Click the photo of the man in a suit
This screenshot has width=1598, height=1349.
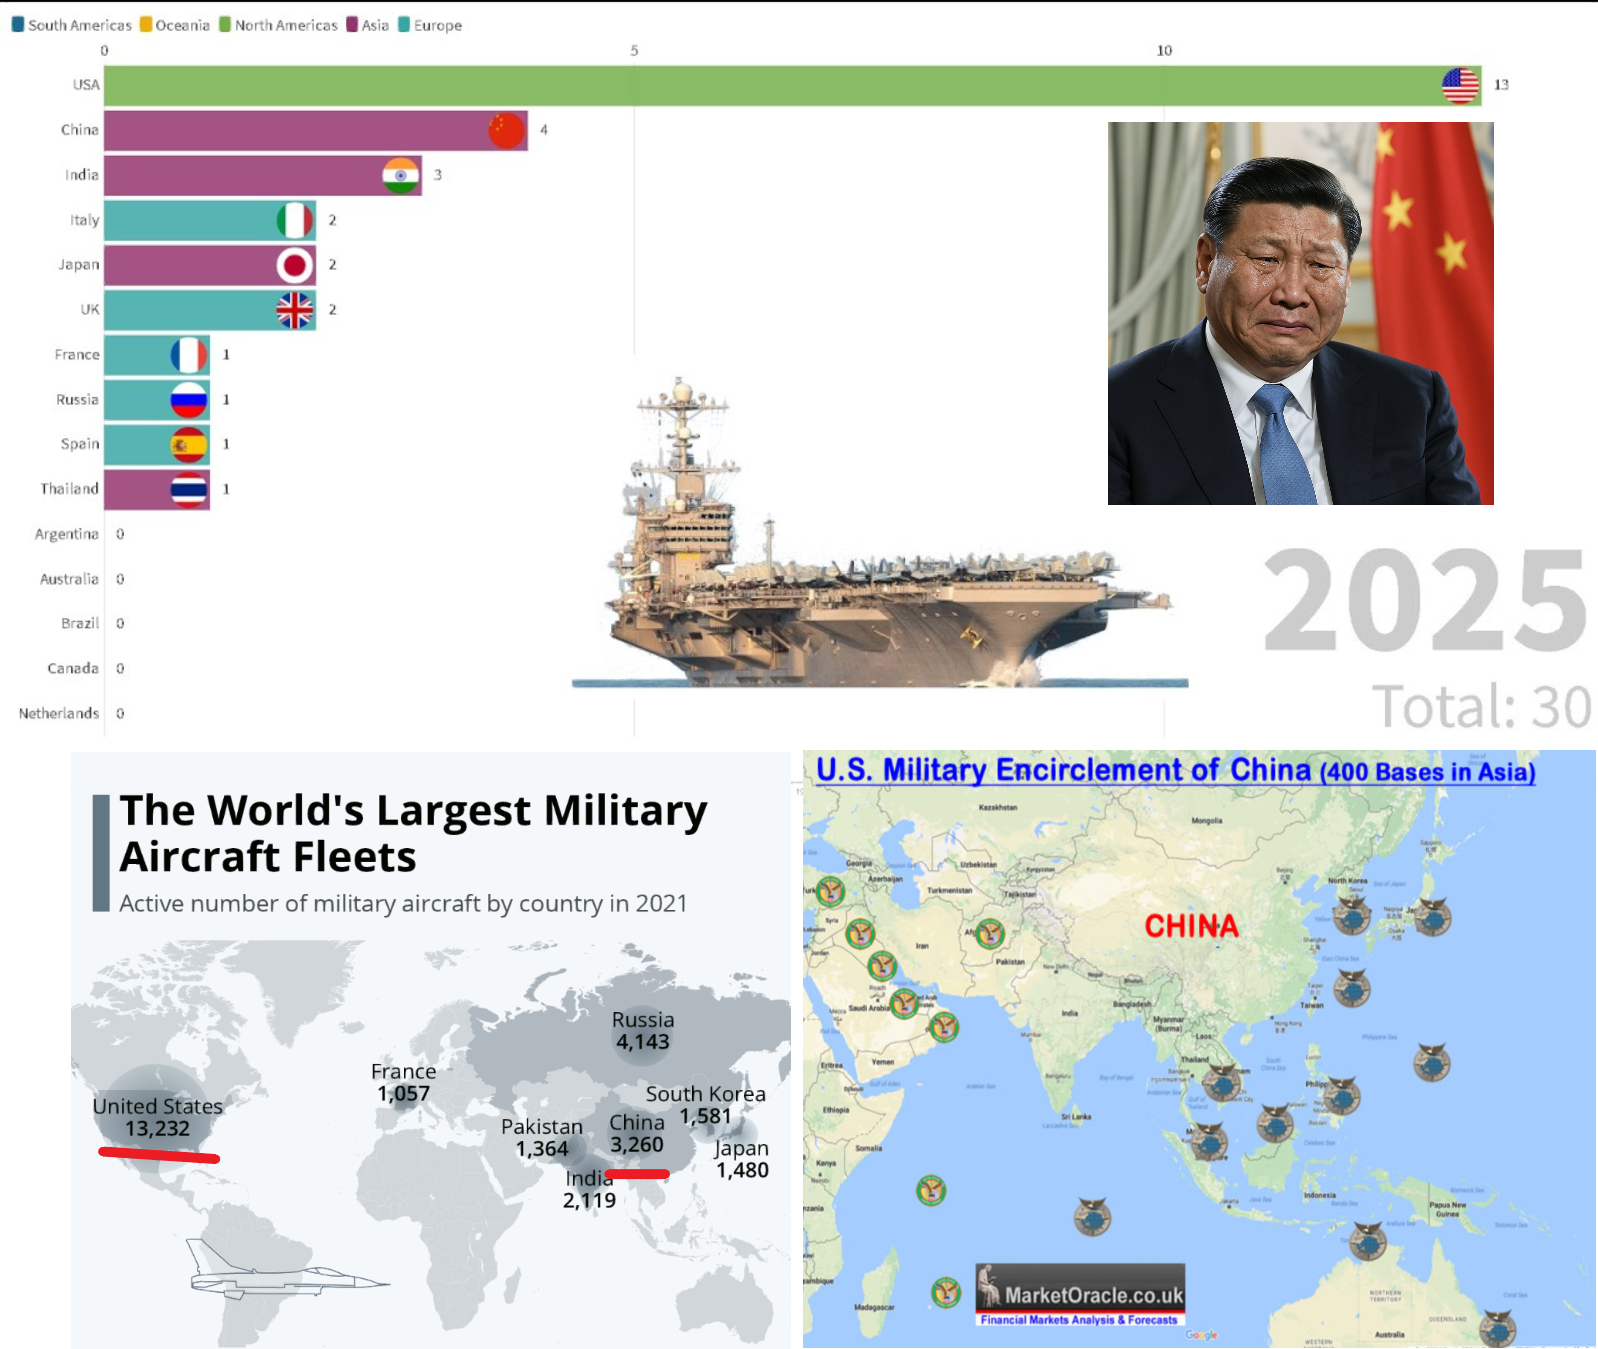[1301, 313]
